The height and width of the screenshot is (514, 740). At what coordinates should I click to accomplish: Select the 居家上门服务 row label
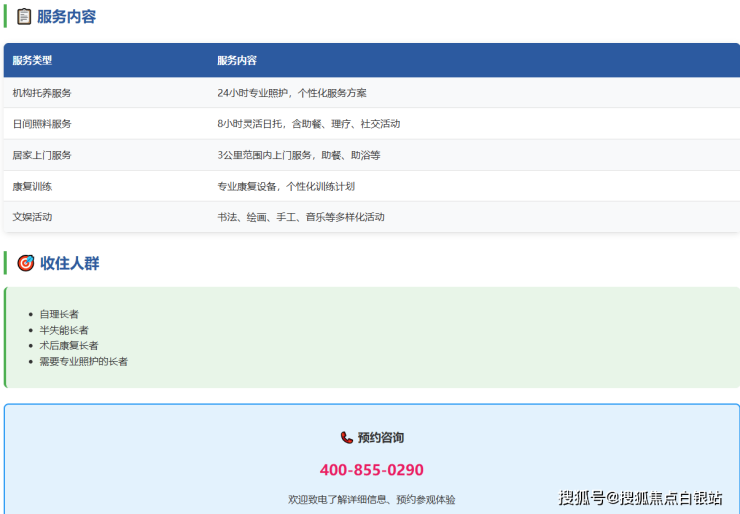click(42, 155)
